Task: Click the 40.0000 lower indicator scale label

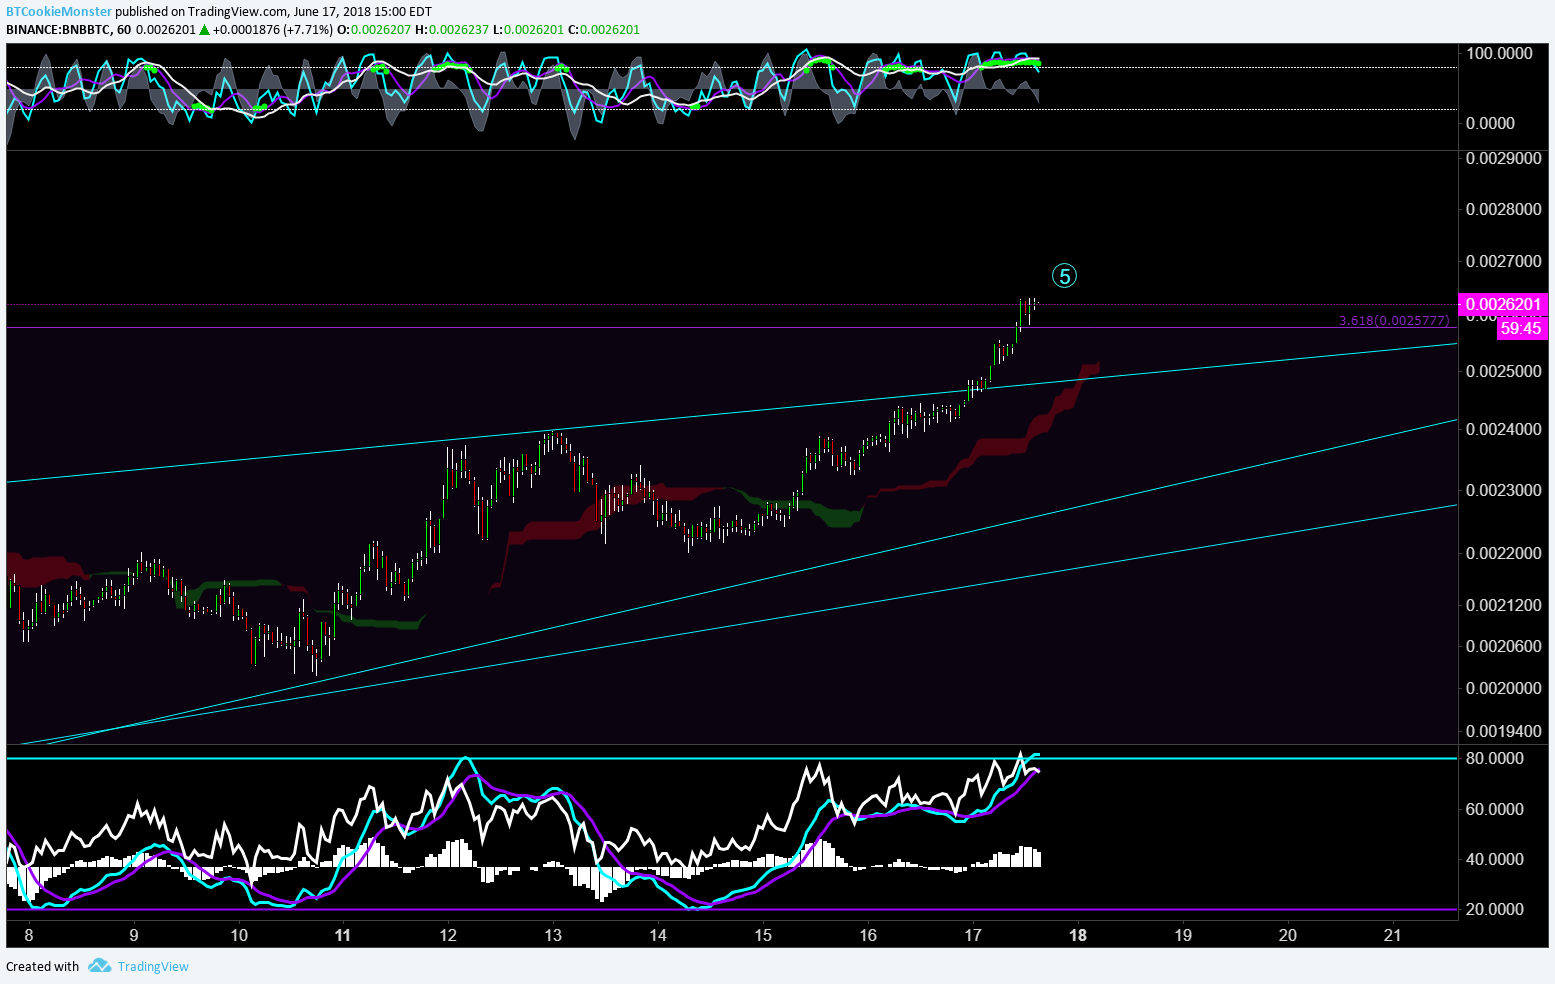Action: [1494, 859]
